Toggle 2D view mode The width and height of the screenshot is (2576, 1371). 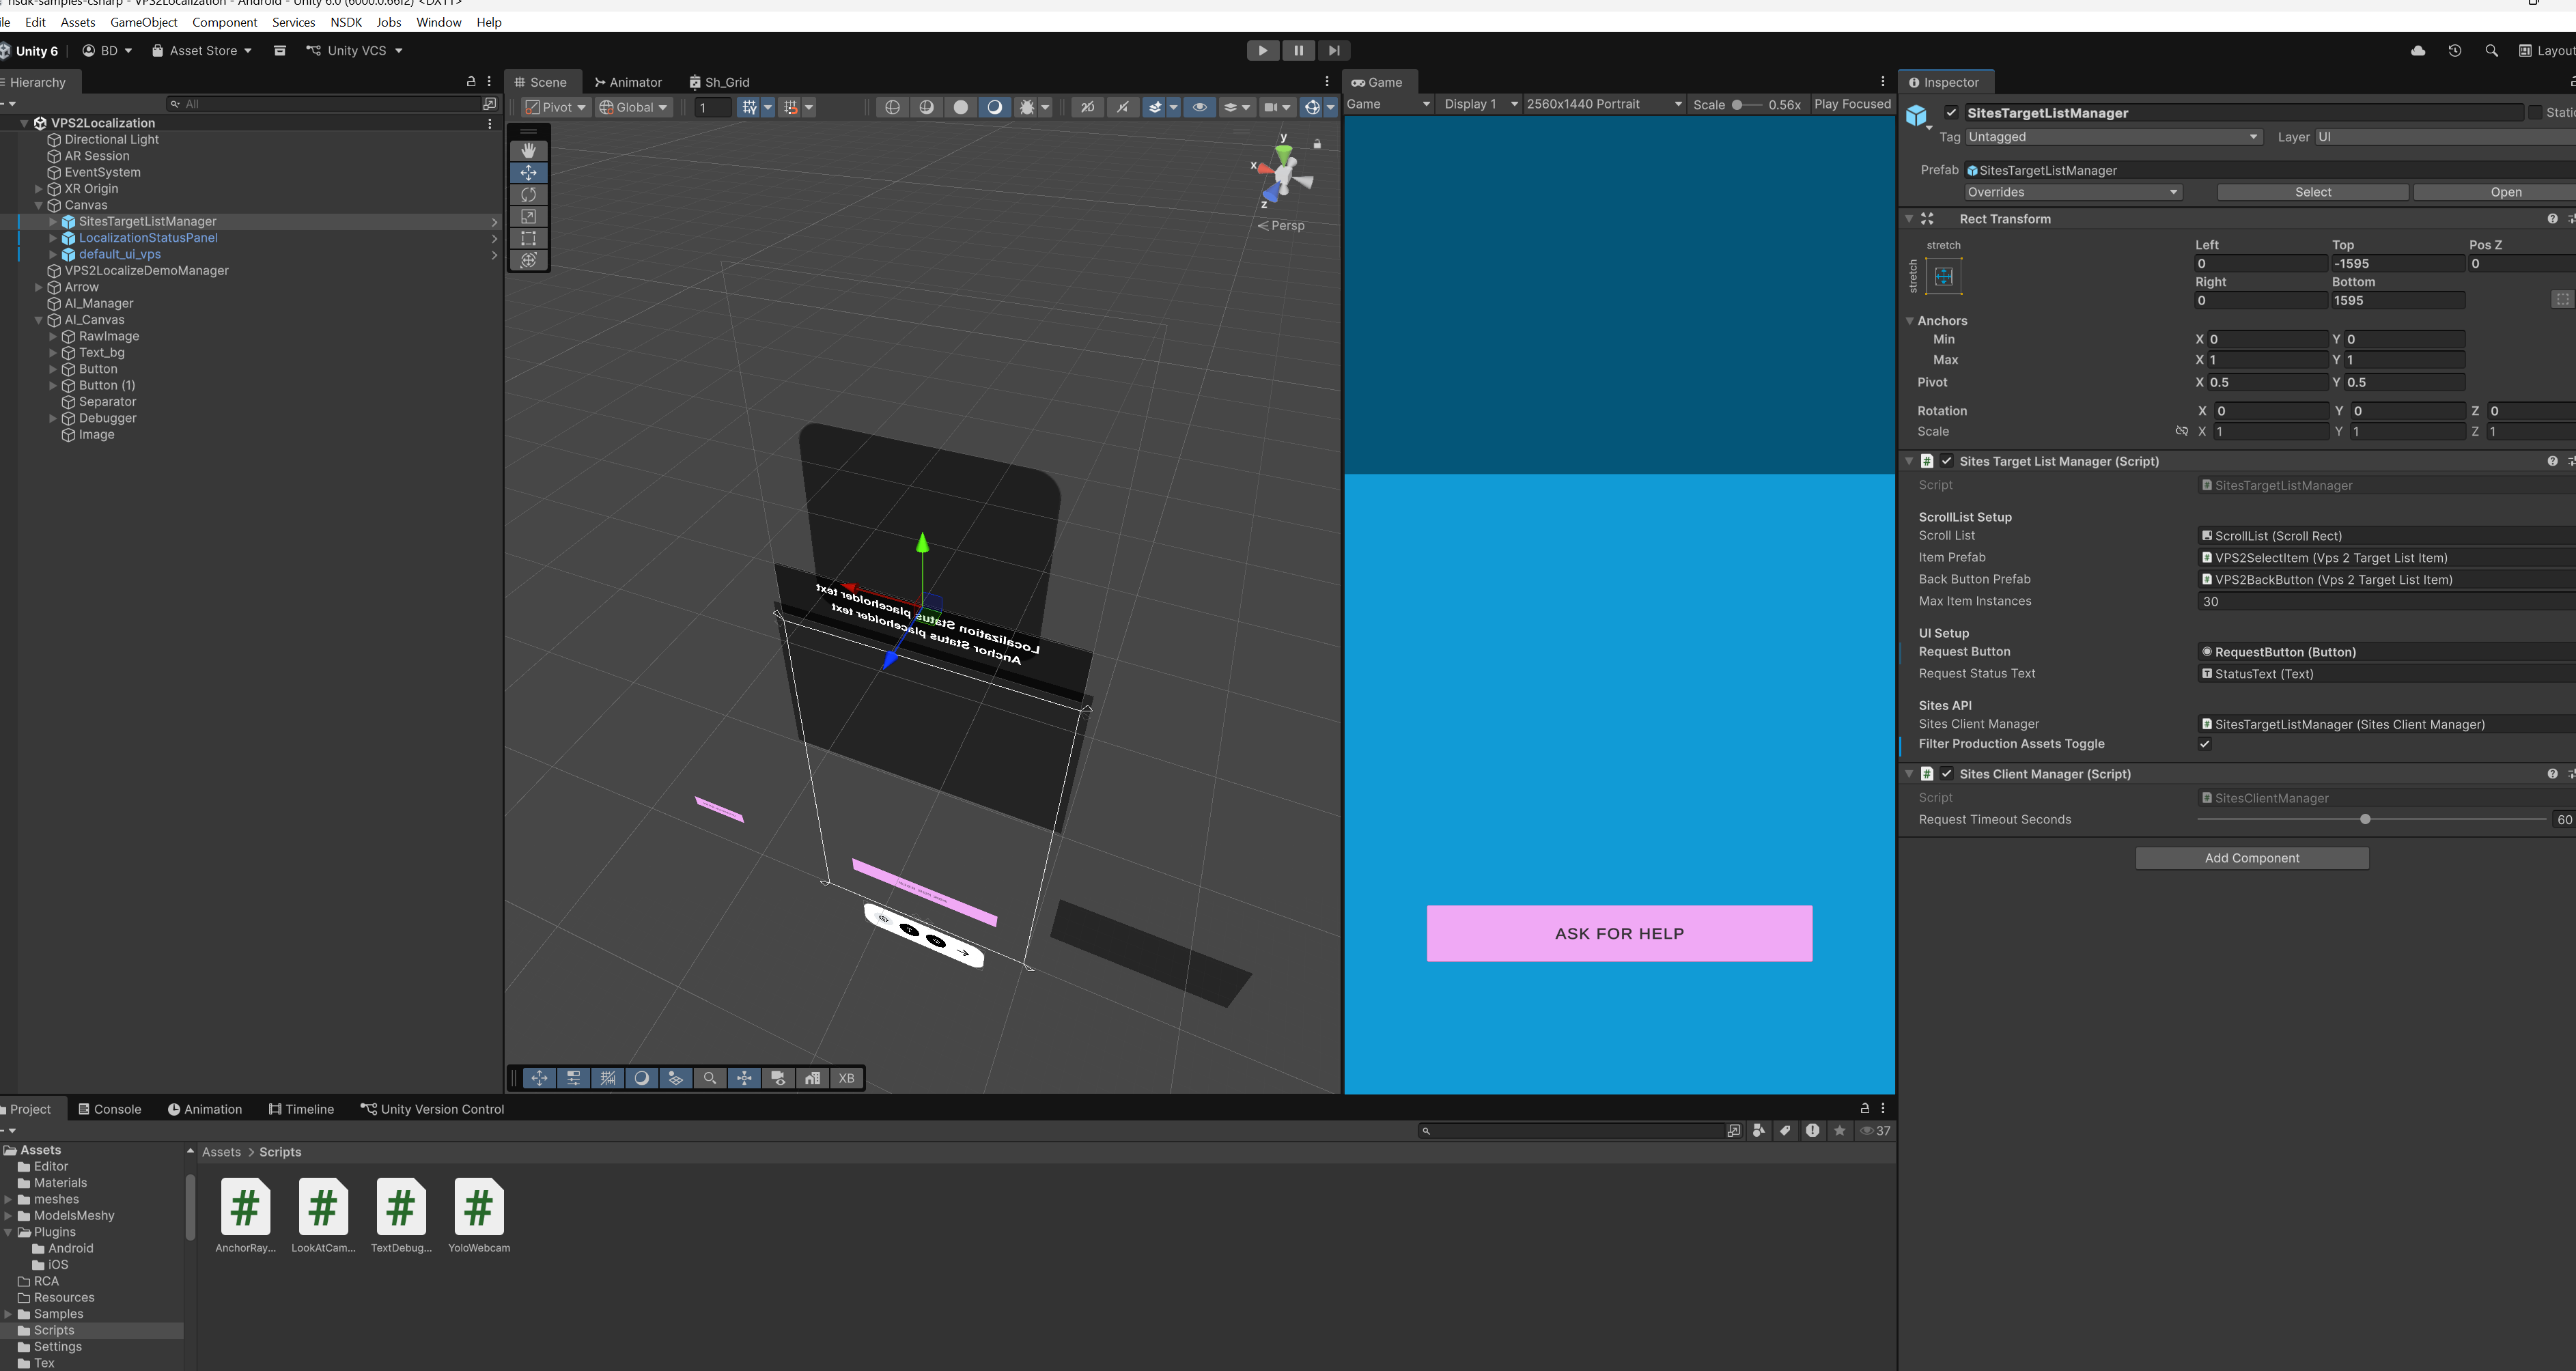(1087, 107)
